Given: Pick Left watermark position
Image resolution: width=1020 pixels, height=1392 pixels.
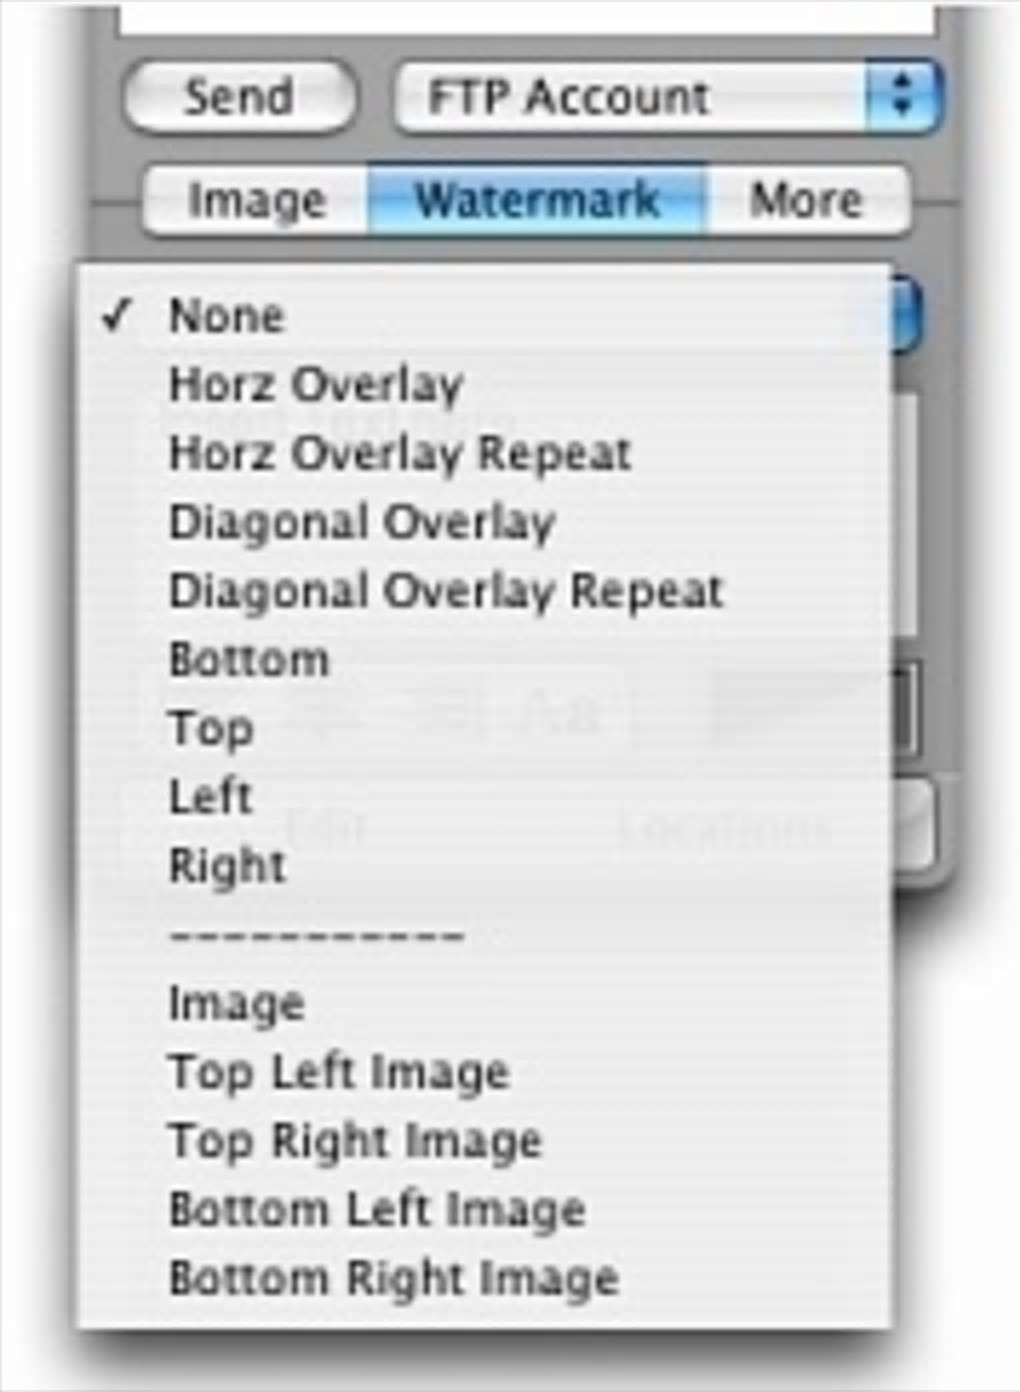Looking at the screenshot, I should [211, 798].
